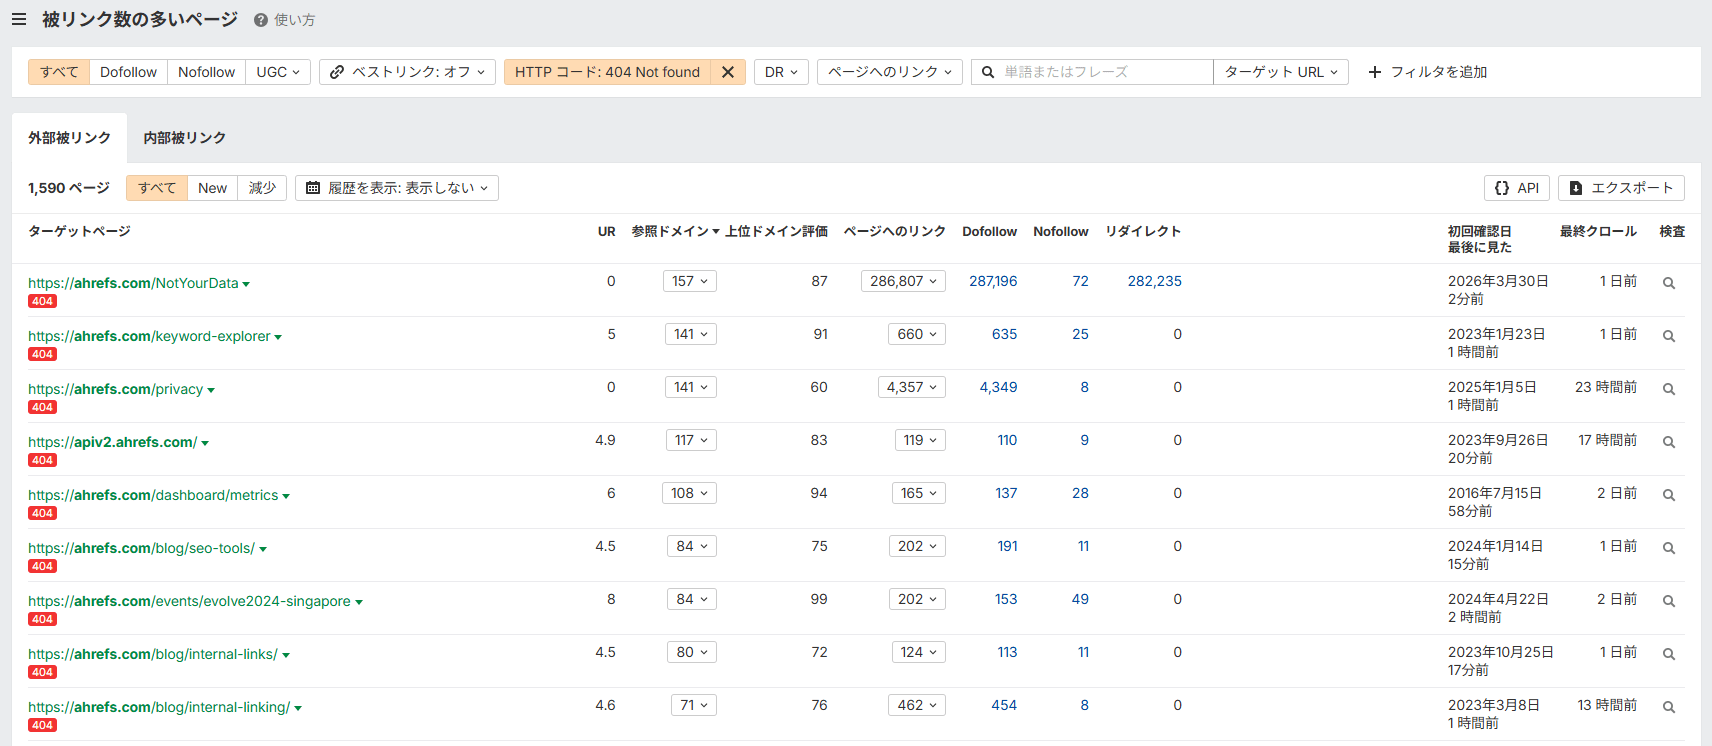Inspect the blog/internal-linking row with magnifier
1712x746 pixels.
click(x=1669, y=707)
